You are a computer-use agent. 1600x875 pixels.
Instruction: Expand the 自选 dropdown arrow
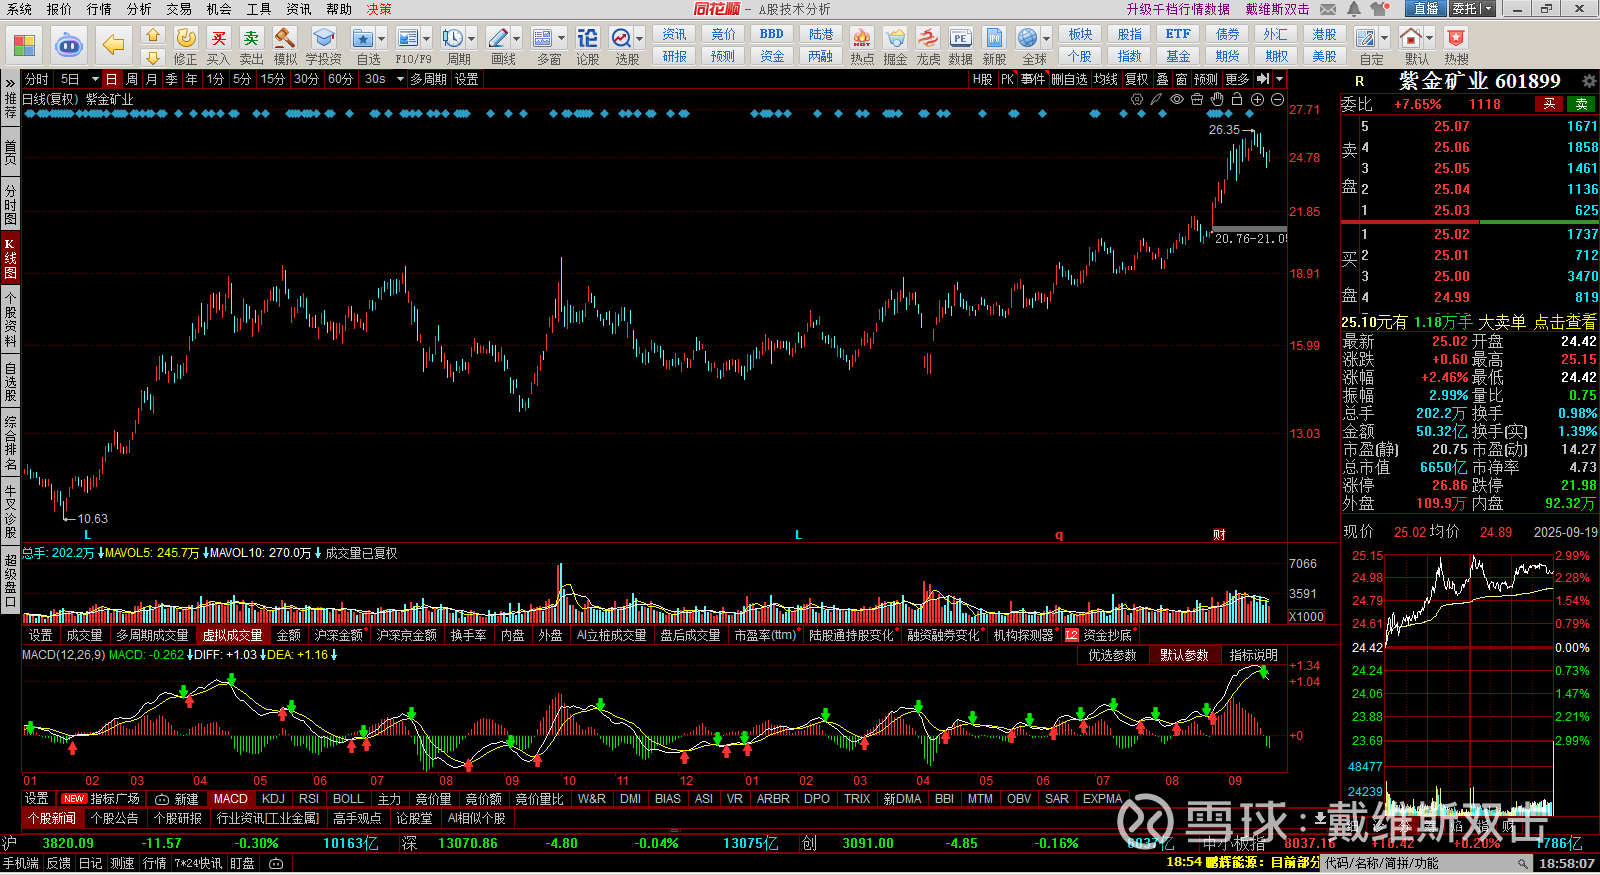coord(382,39)
